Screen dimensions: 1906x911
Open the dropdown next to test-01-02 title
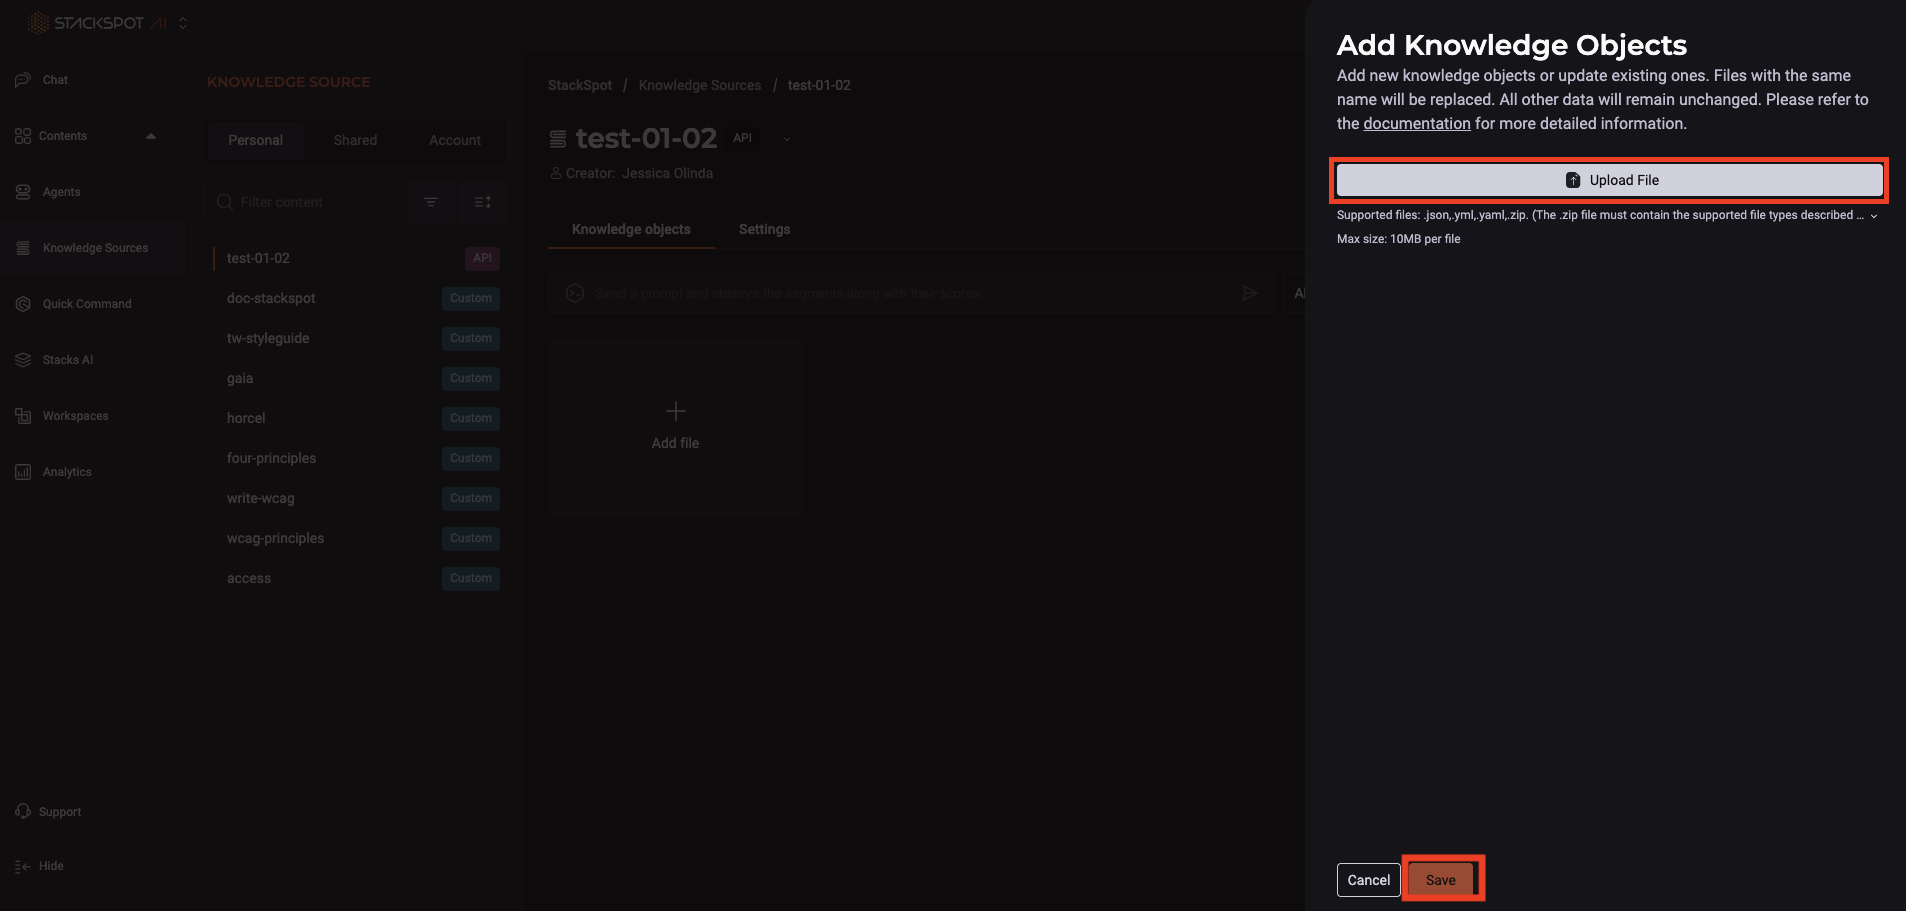click(787, 139)
